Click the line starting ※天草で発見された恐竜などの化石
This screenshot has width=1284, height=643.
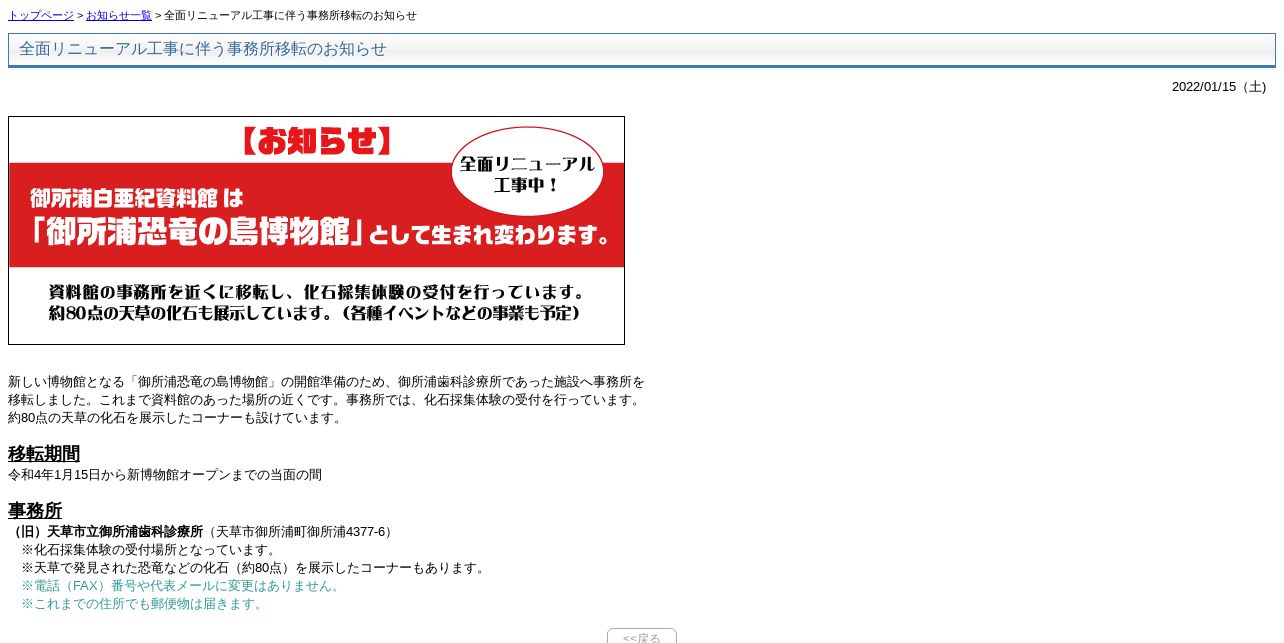coord(255,568)
